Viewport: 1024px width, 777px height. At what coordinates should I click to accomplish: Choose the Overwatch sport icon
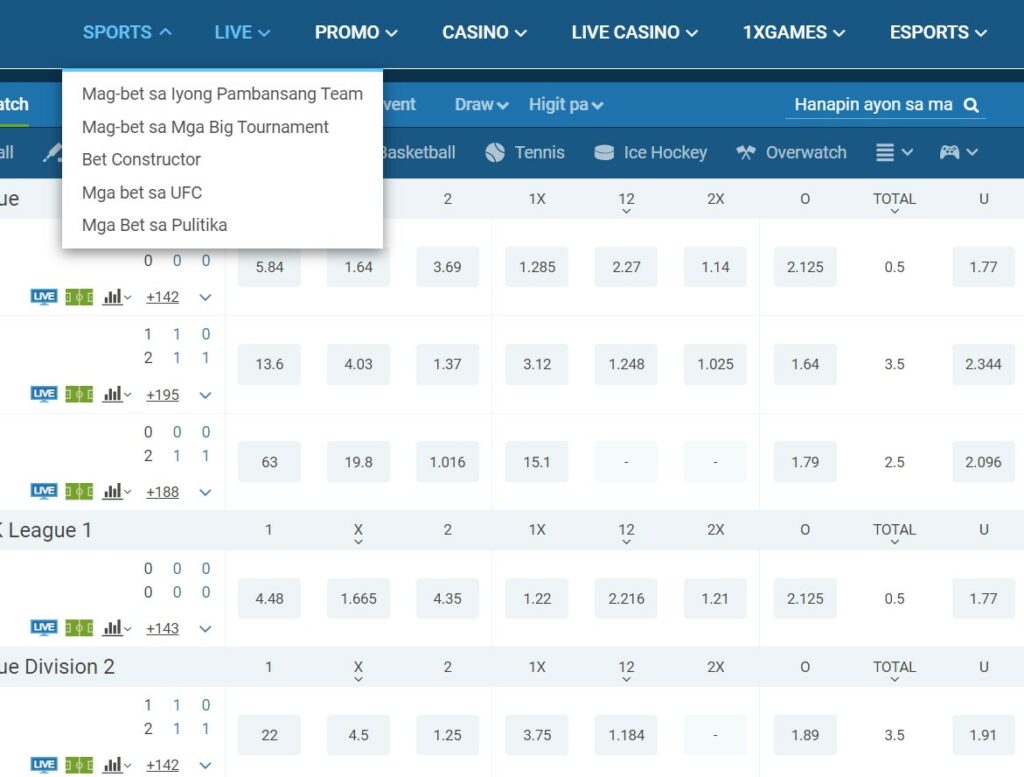coord(746,153)
